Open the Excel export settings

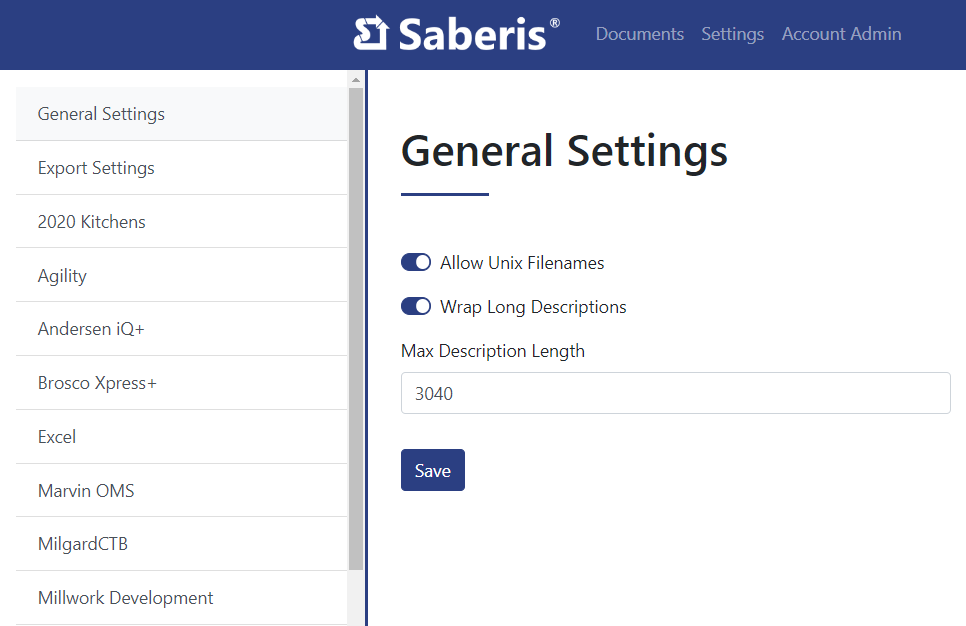tap(56, 436)
